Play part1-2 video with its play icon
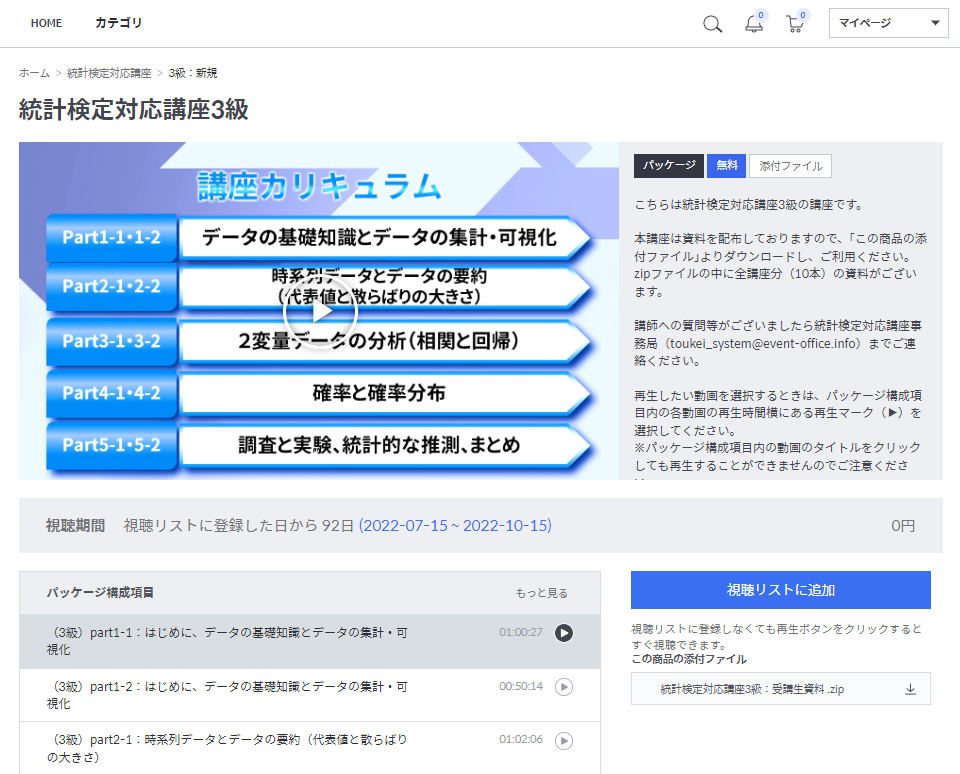This screenshot has height=774, width=960. [x=564, y=687]
